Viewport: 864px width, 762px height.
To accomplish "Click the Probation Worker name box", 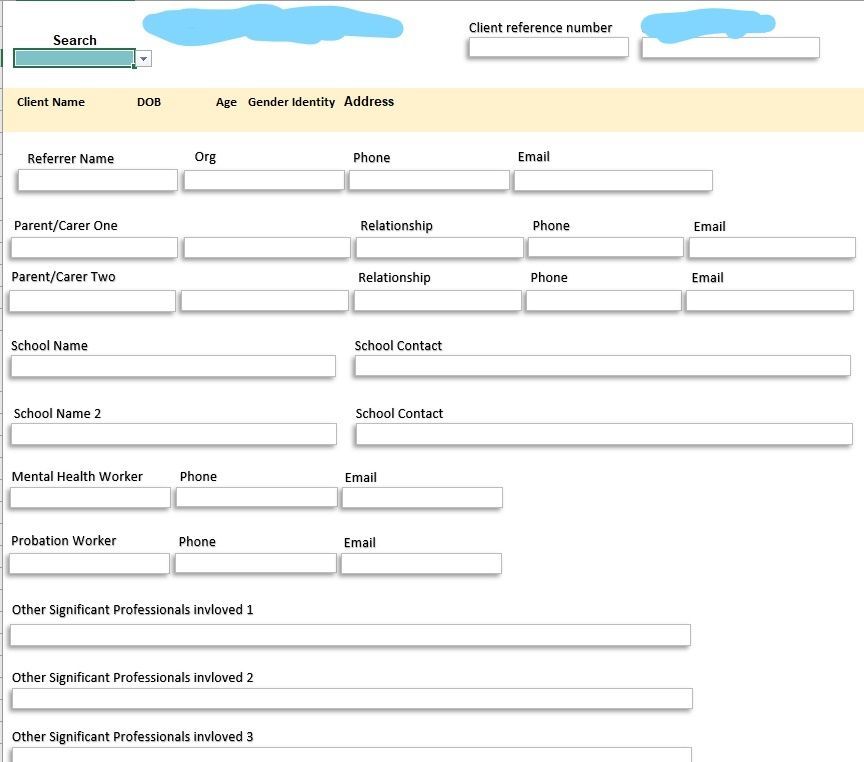I will [89, 564].
